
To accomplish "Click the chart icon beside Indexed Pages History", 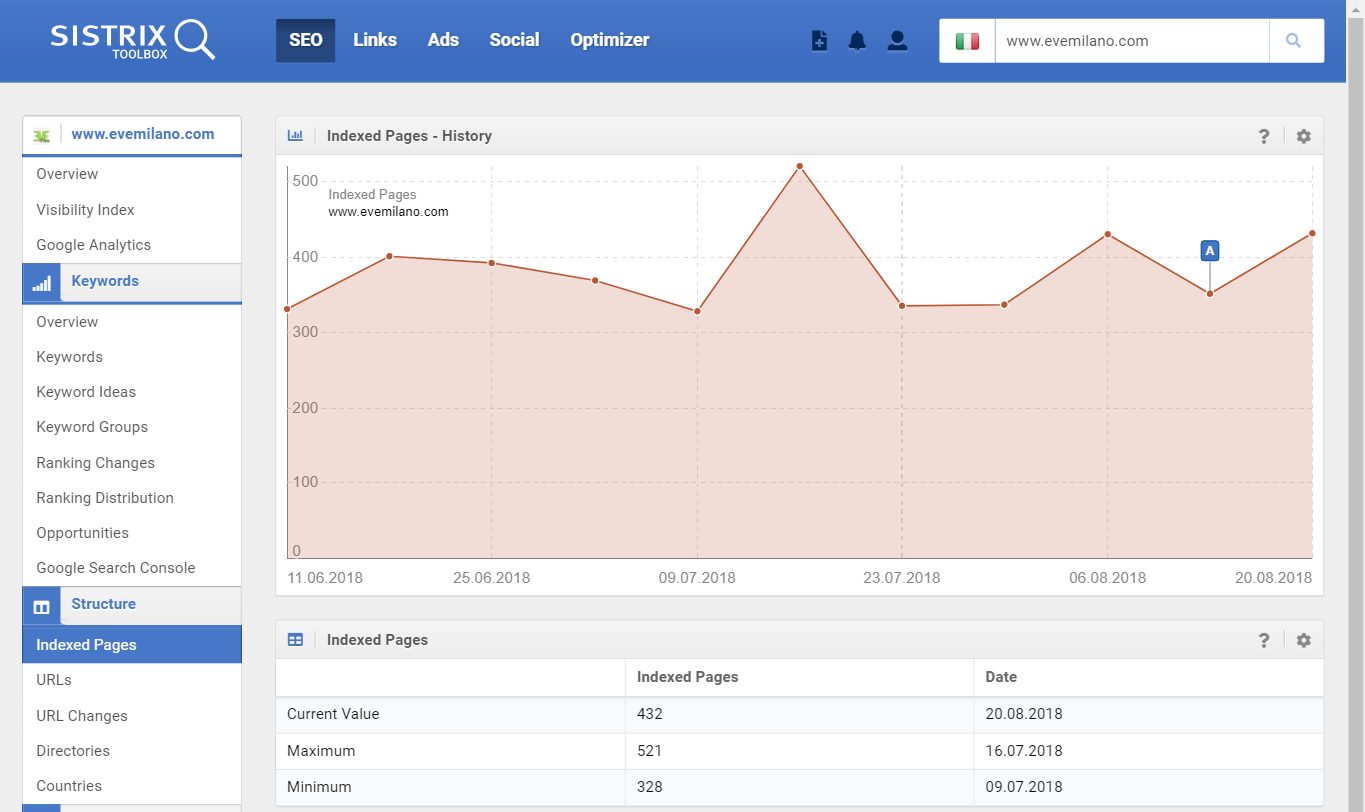I will tap(295, 135).
